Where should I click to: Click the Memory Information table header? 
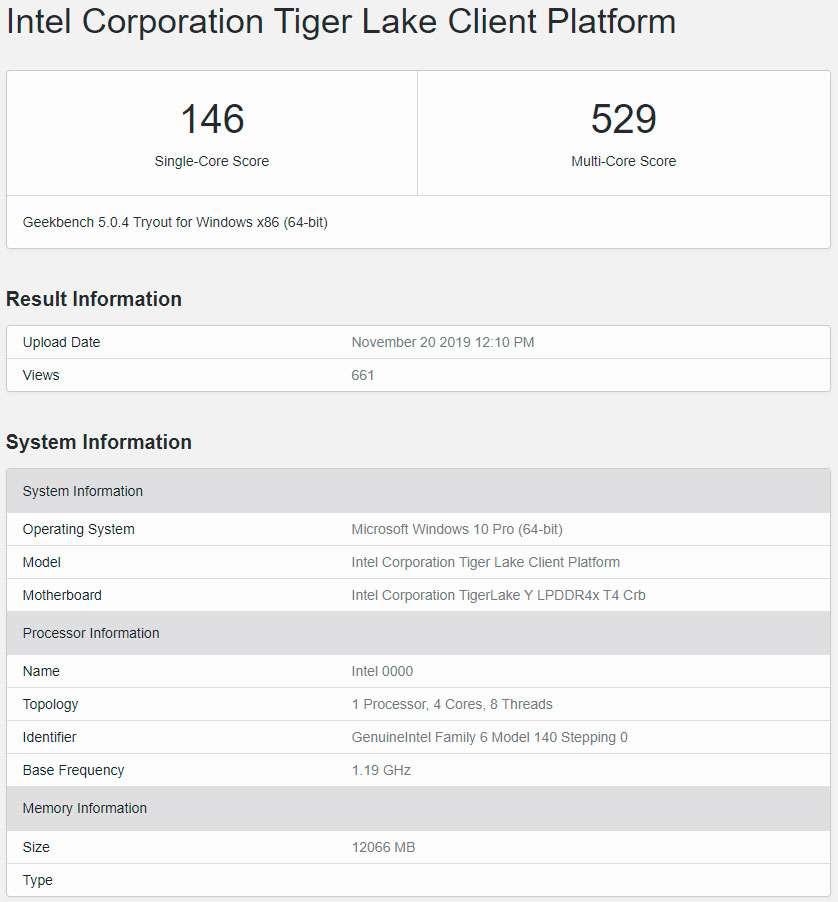pyautogui.click(x=418, y=808)
